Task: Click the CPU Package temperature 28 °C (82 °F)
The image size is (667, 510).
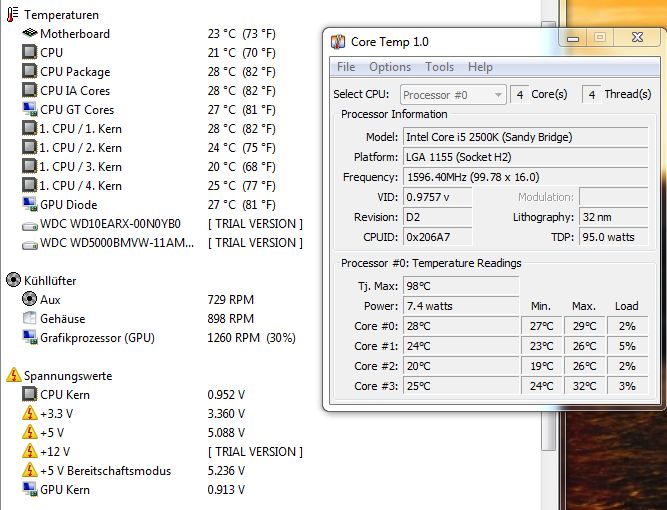Action: [242, 71]
